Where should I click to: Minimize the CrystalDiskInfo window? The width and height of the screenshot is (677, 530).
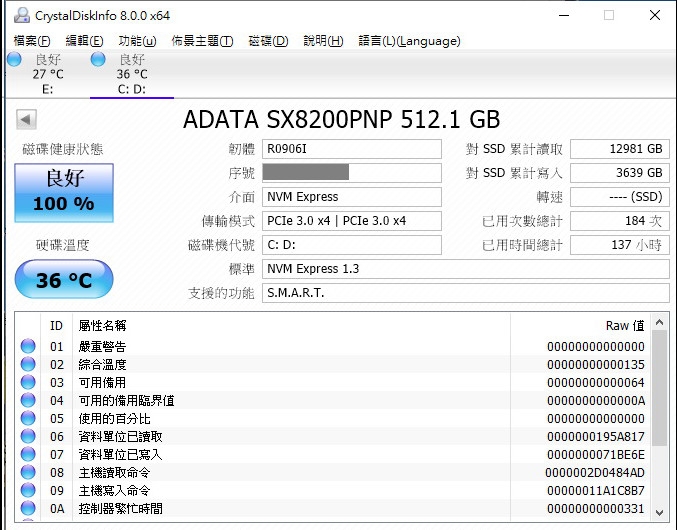coord(564,16)
